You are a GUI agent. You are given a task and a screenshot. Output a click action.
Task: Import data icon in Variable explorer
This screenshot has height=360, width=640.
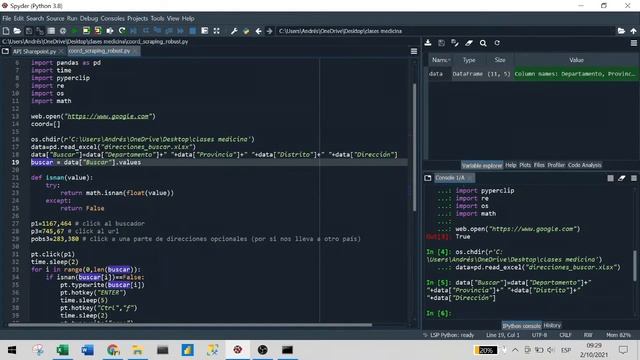coord(428,43)
